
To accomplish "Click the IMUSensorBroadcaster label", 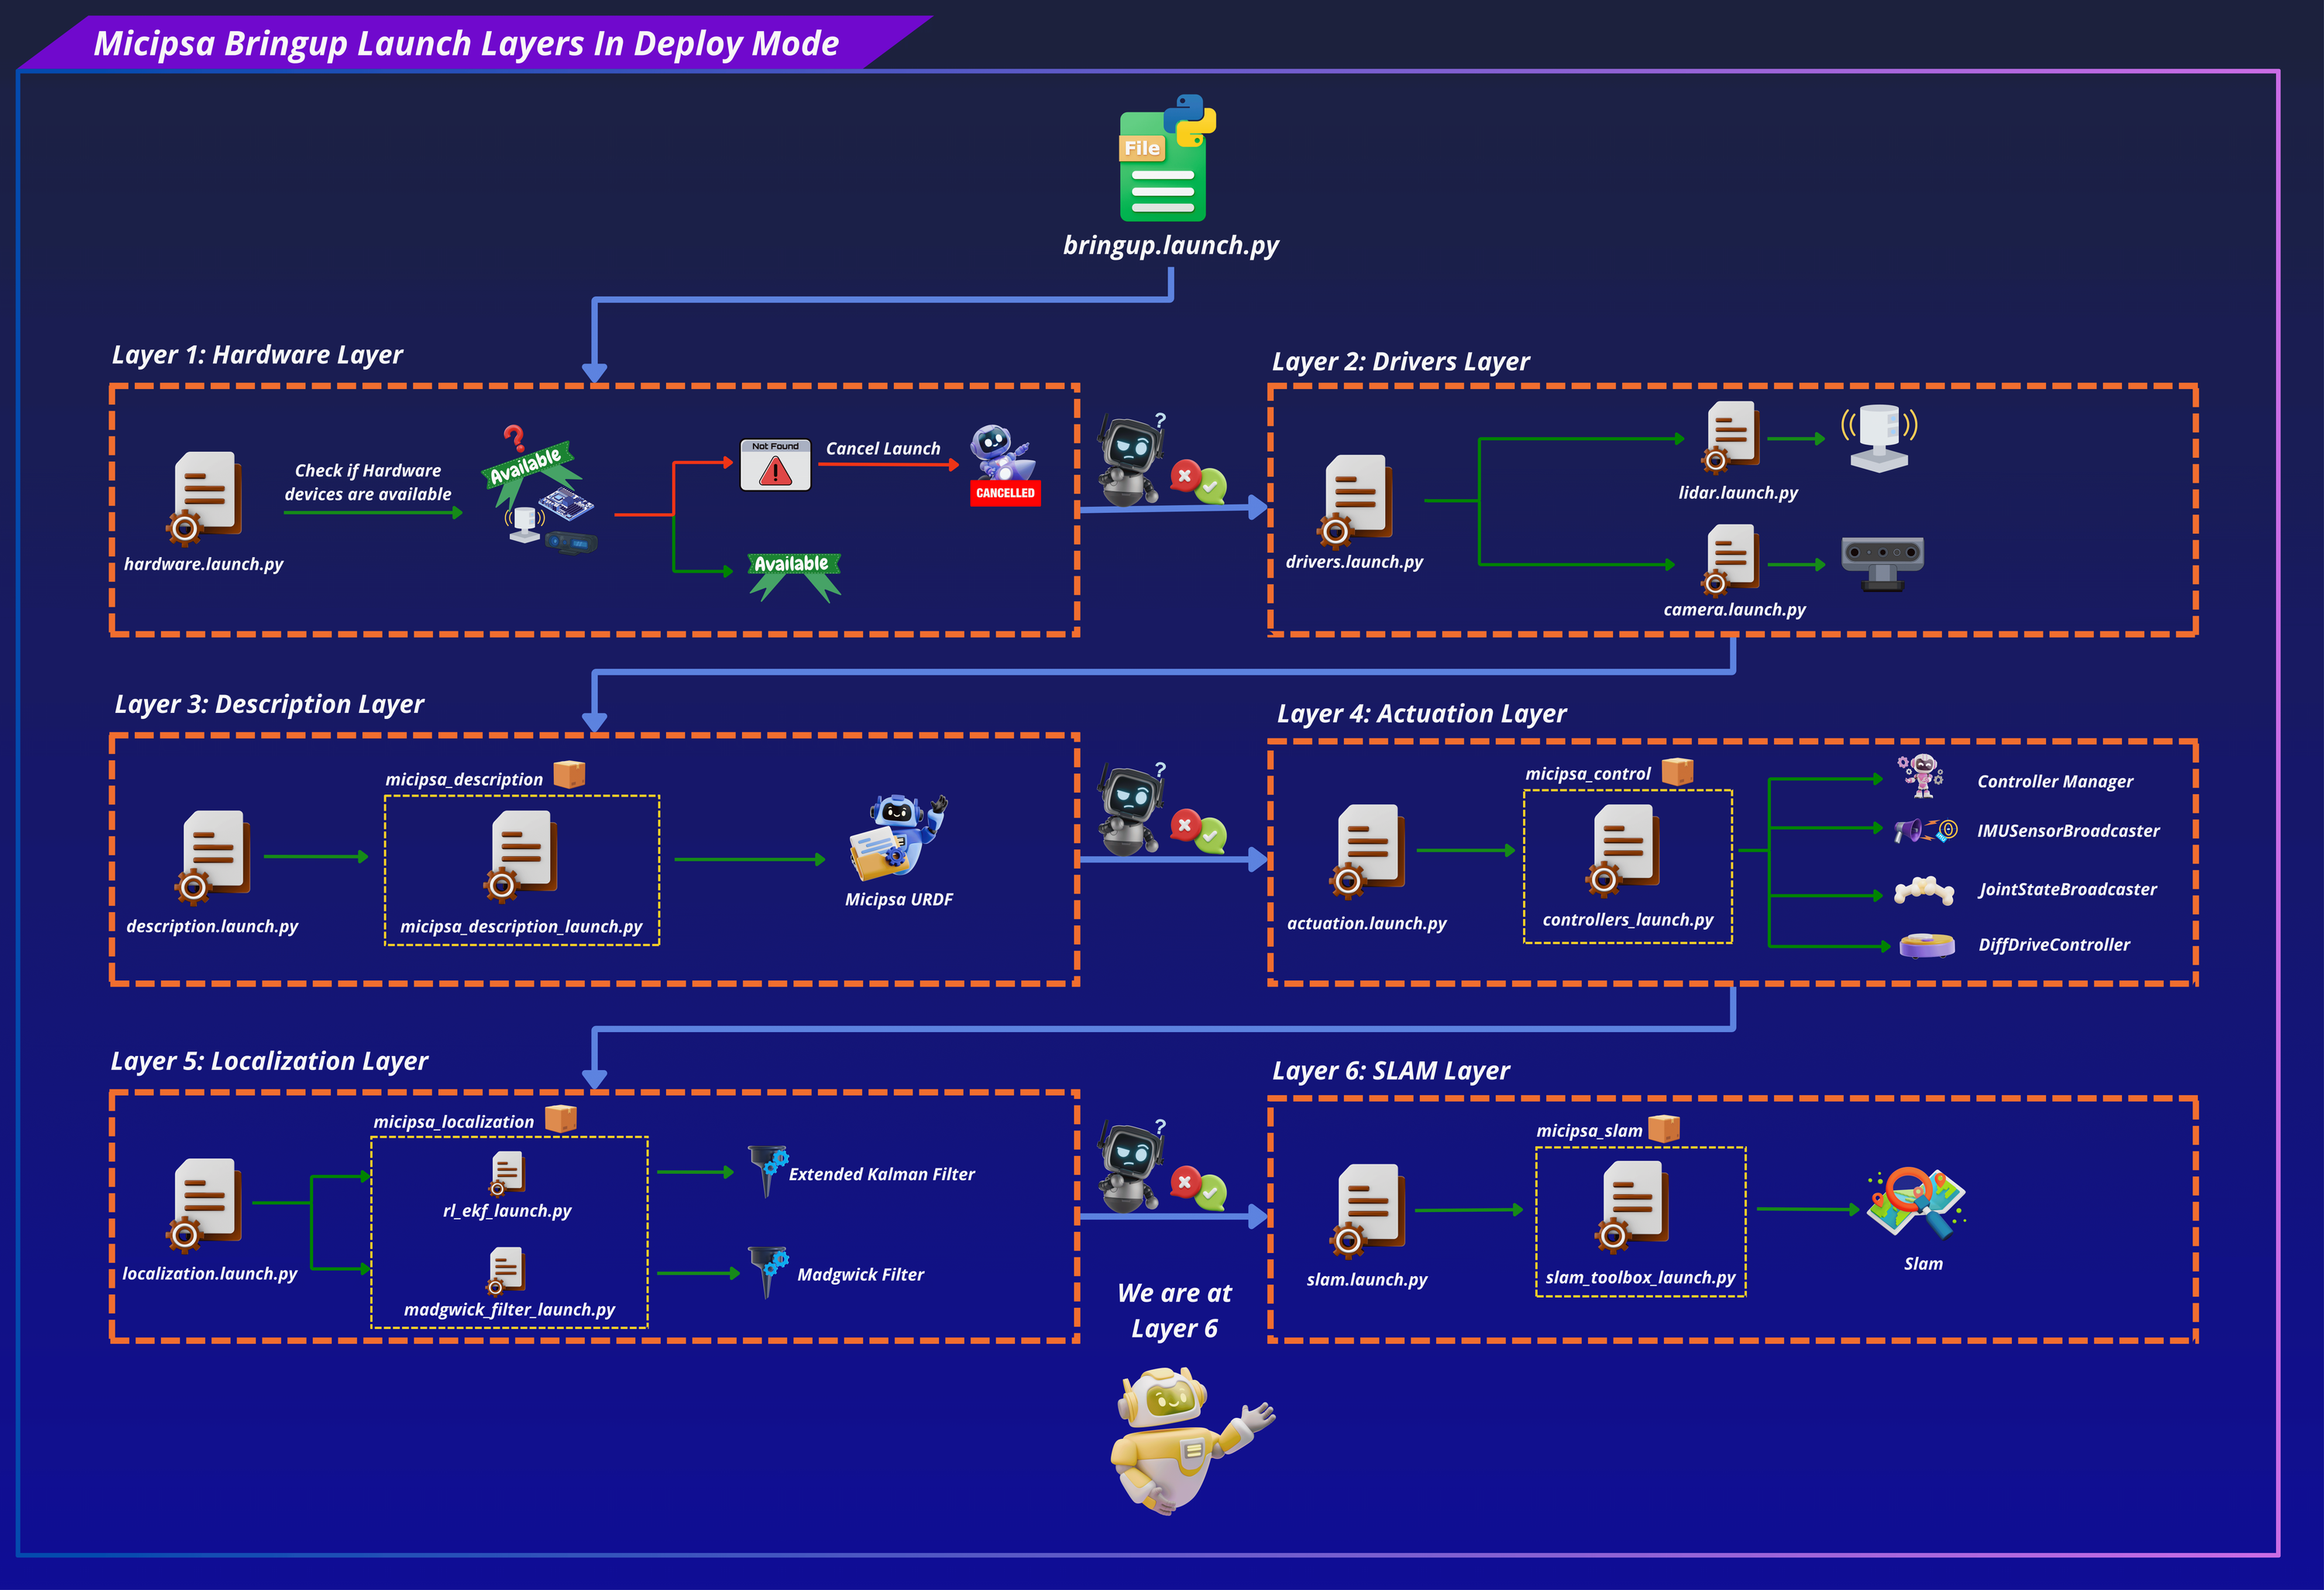I will [x=2067, y=831].
